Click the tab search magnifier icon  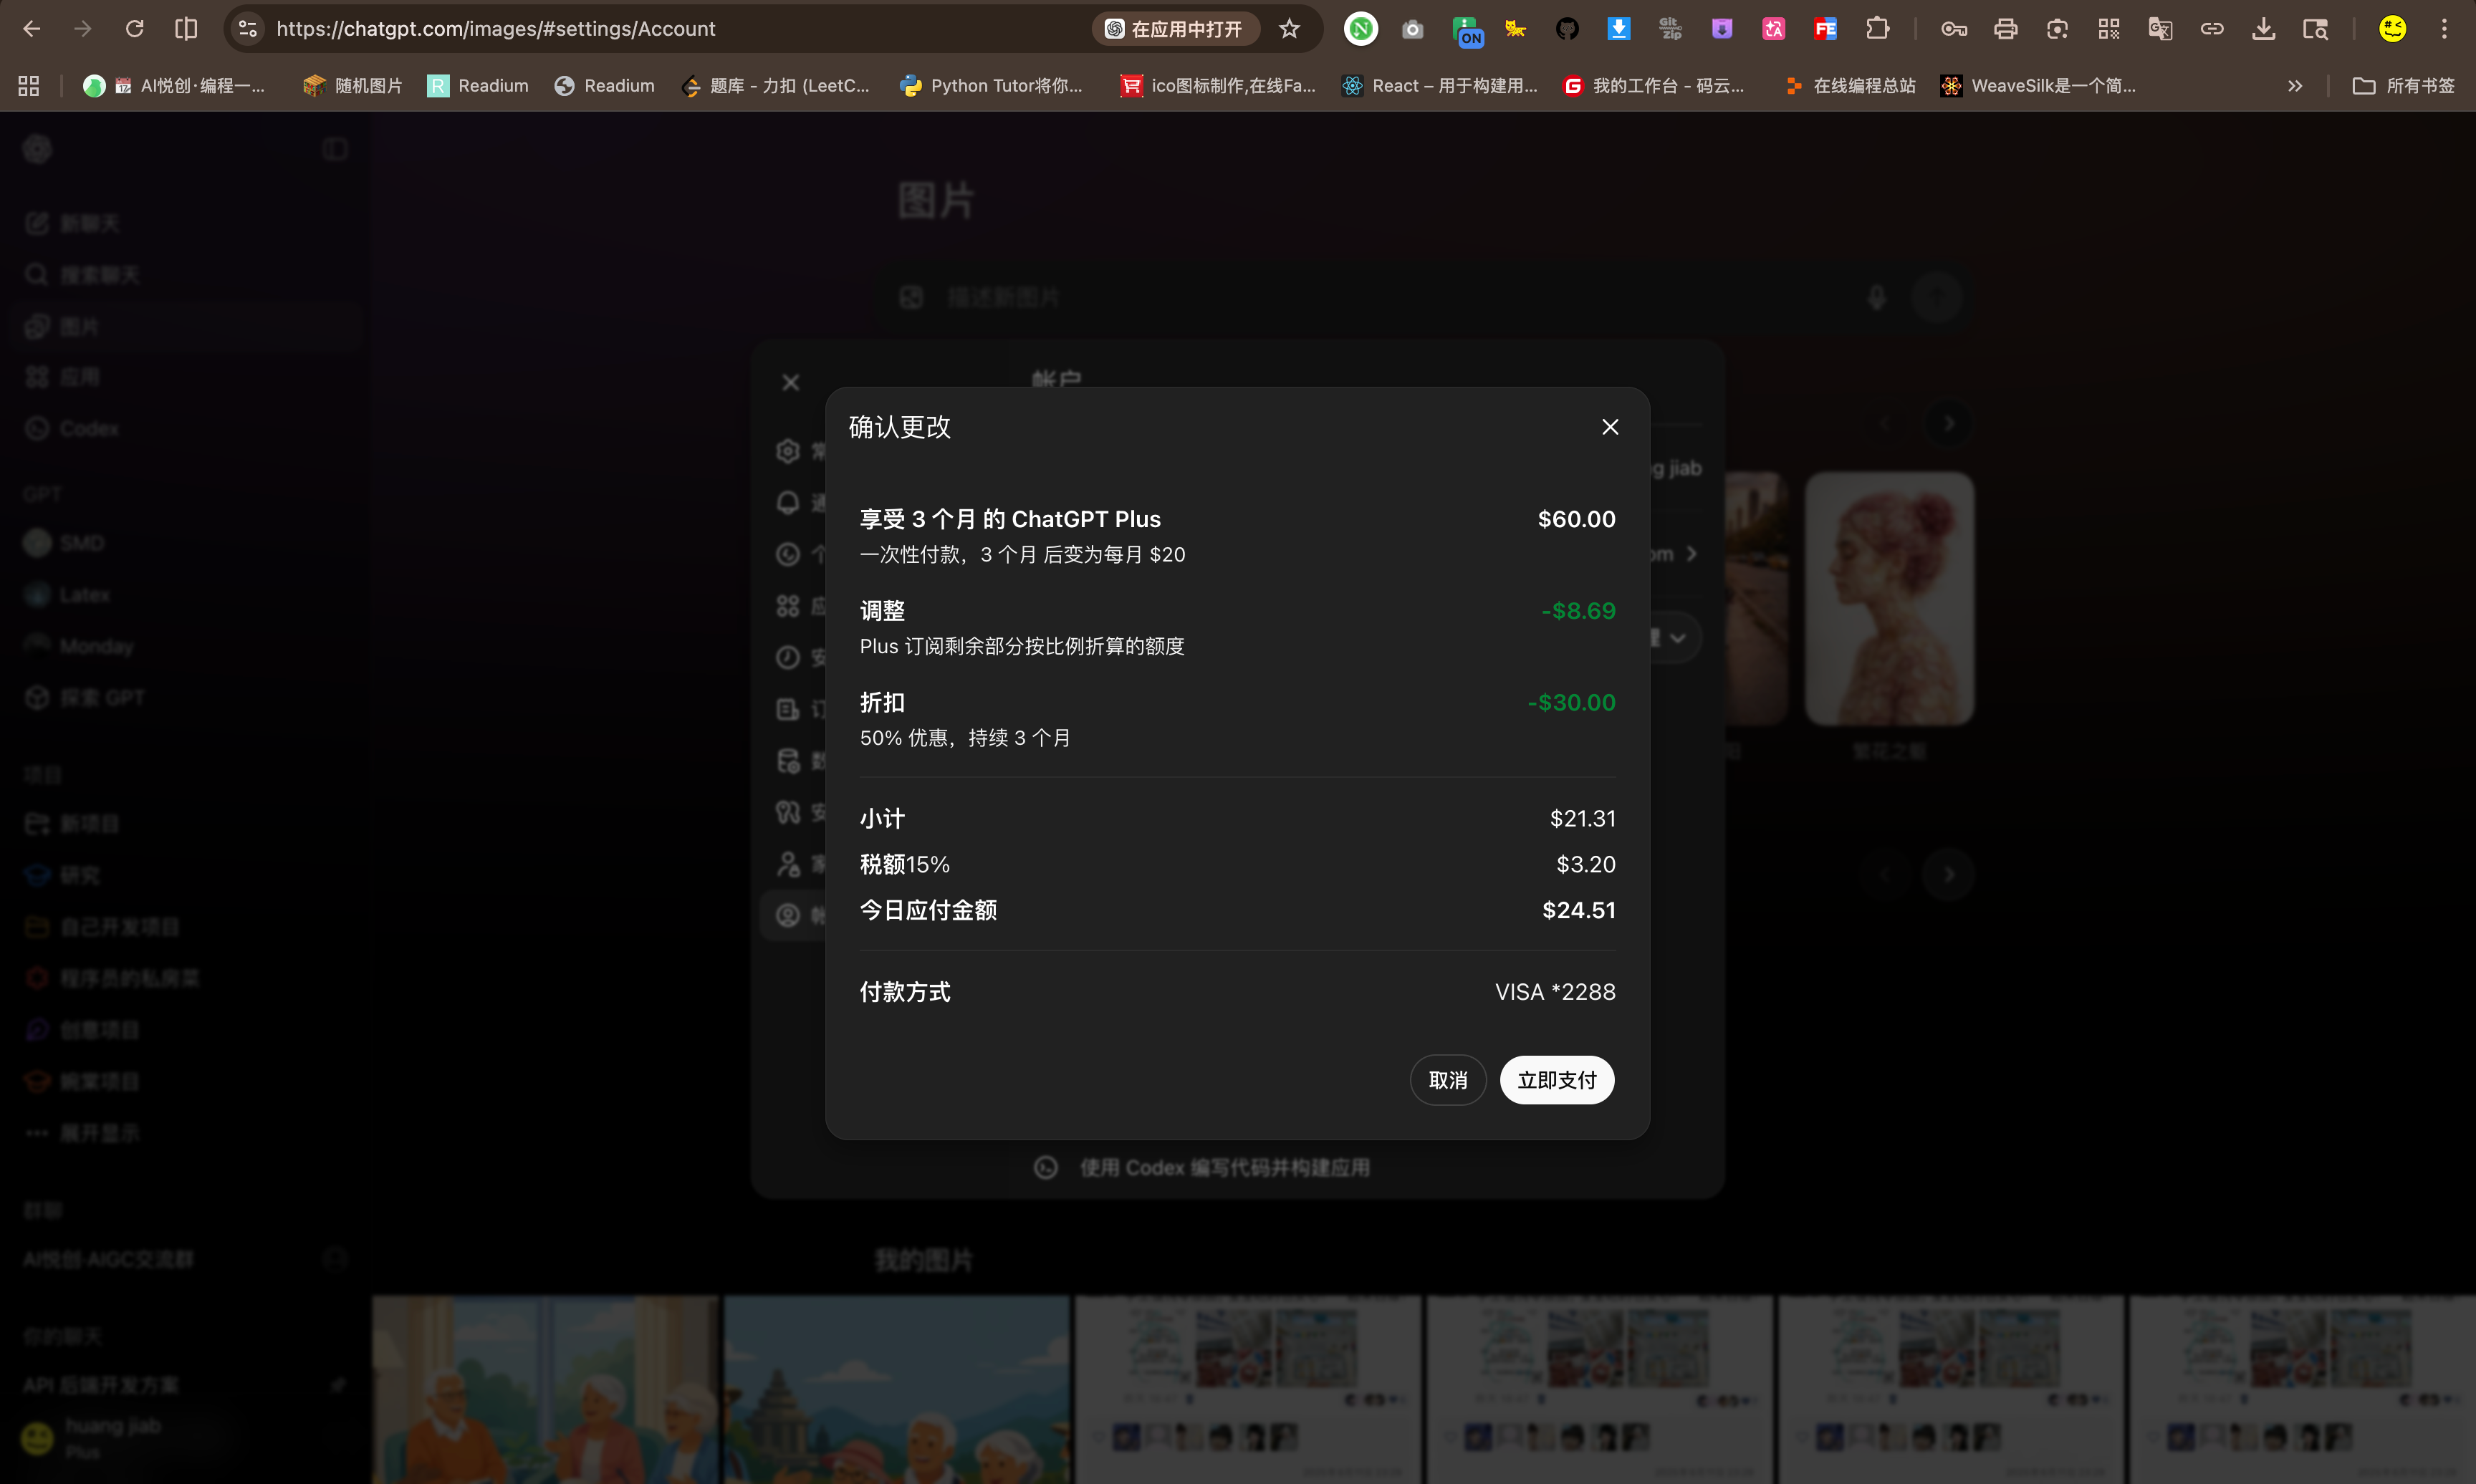coord(2315,29)
